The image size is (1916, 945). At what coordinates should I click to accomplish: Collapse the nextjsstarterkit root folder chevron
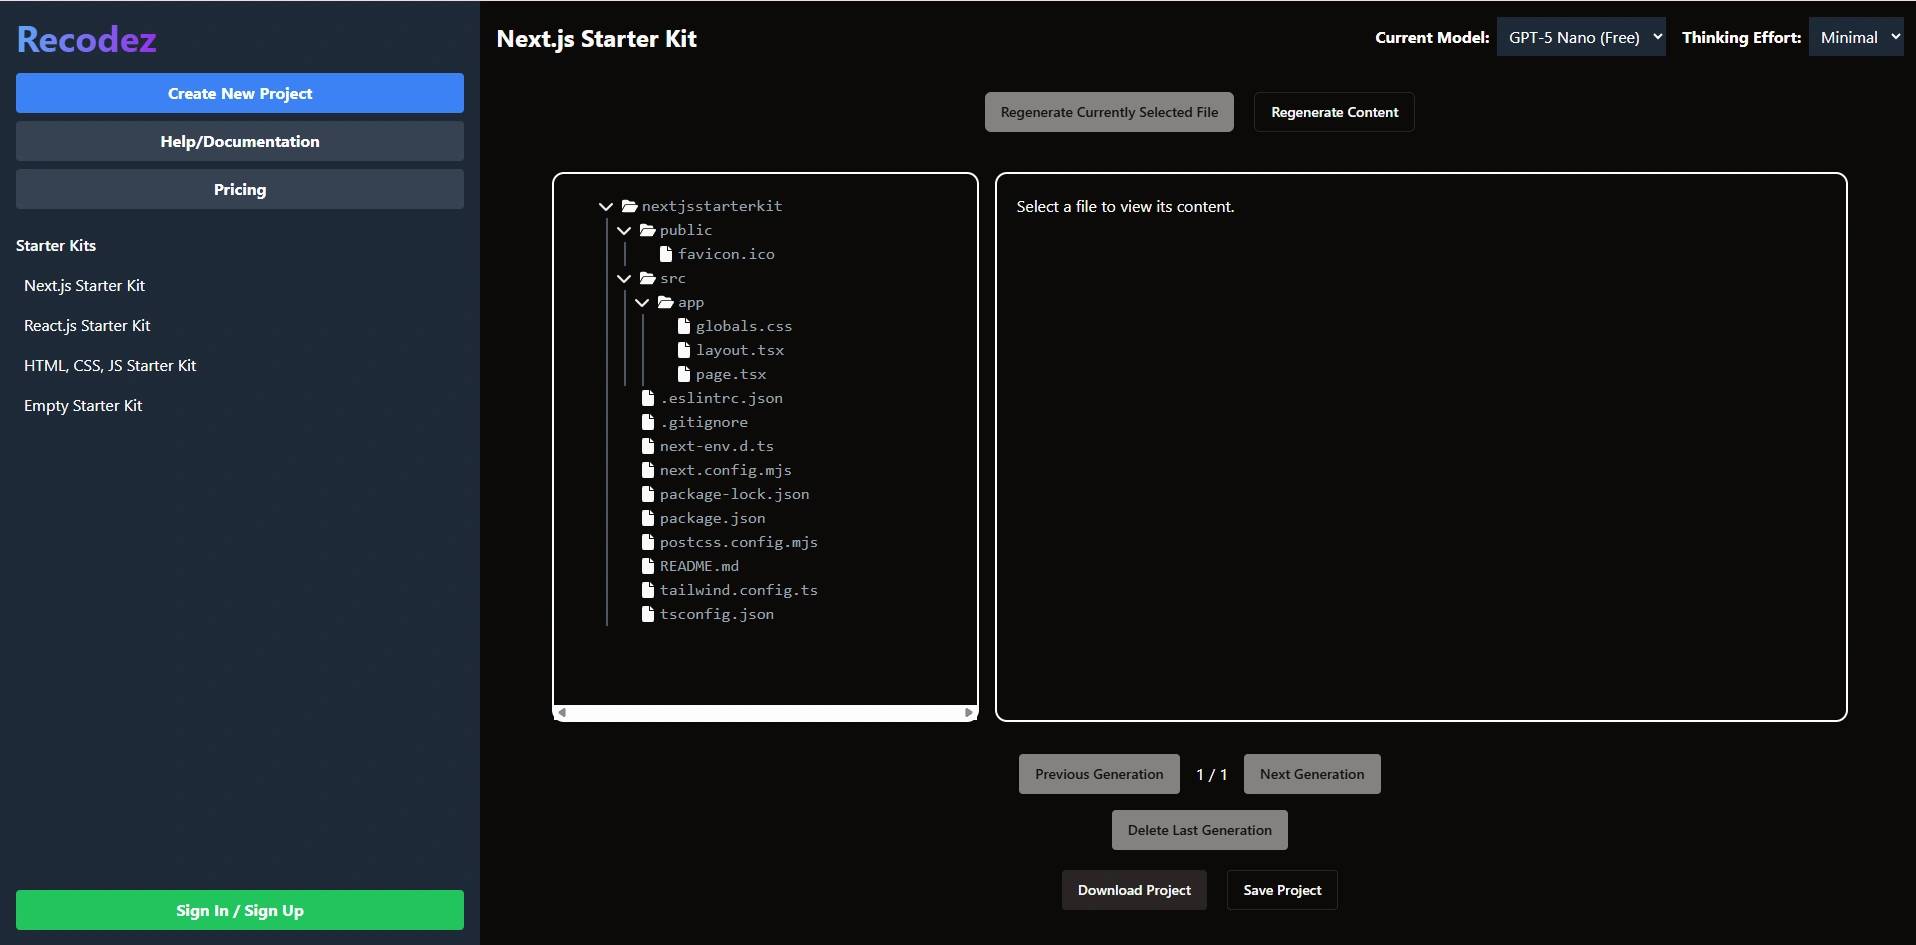point(606,206)
